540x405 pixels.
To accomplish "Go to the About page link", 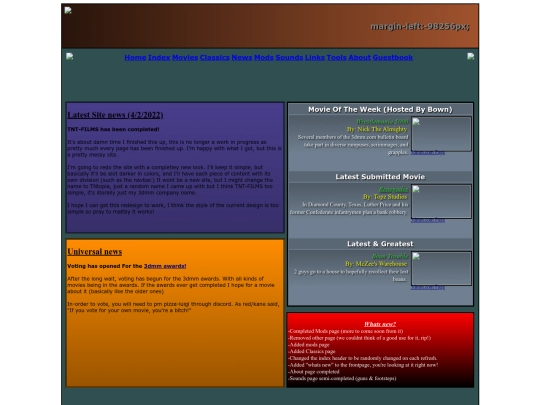I will point(360,58).
